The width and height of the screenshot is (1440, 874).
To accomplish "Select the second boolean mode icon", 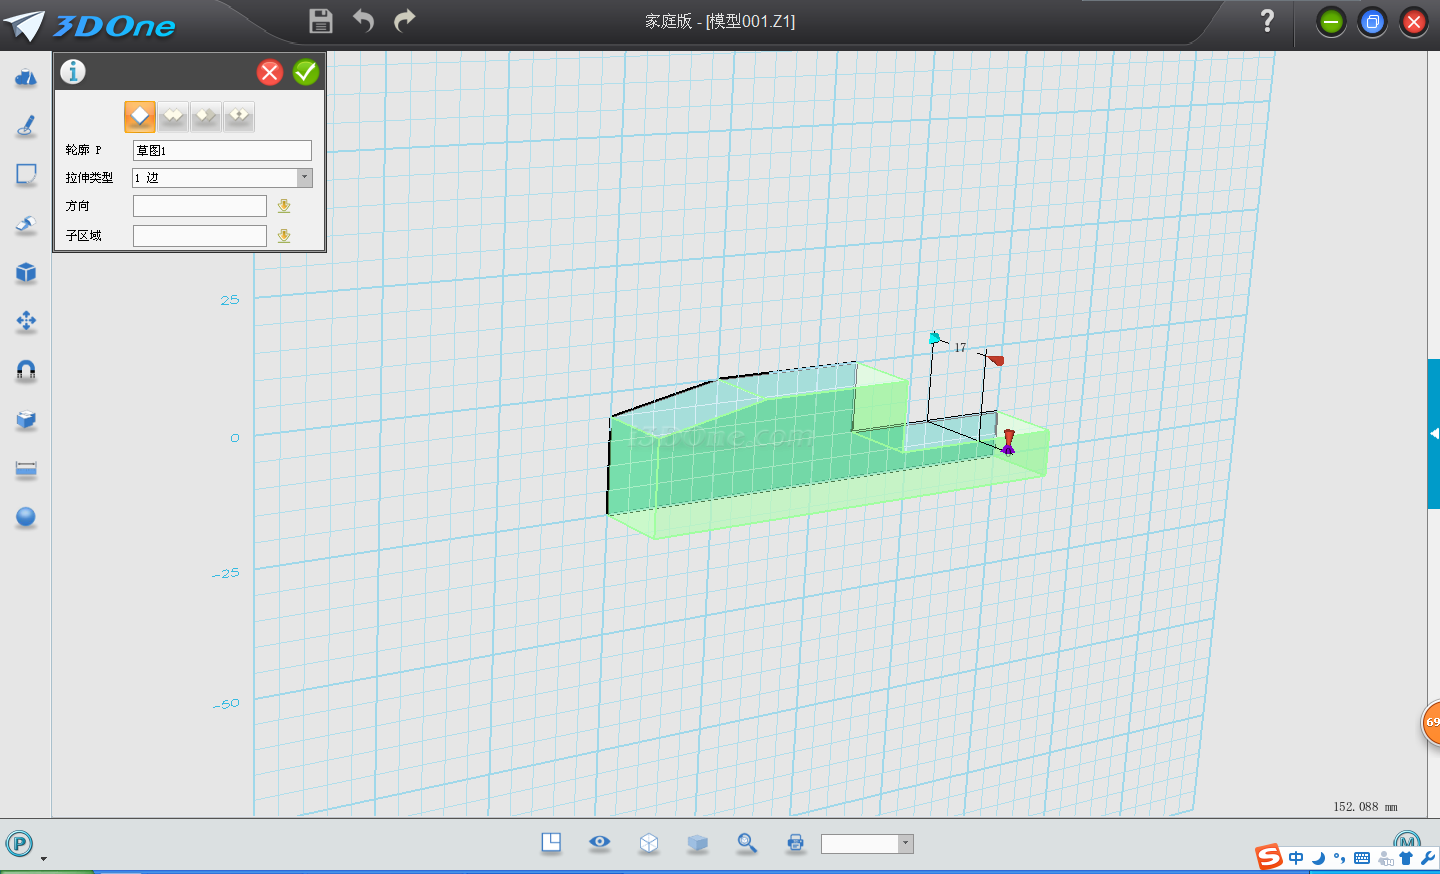I will tap(173, 117).
